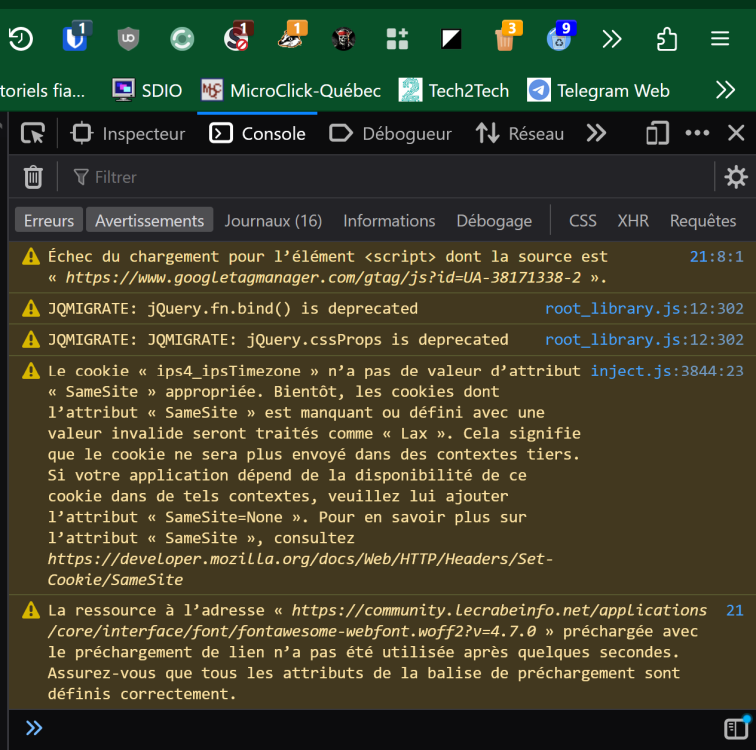Activate the element picker icon in devtools

[x=33, y=134]
